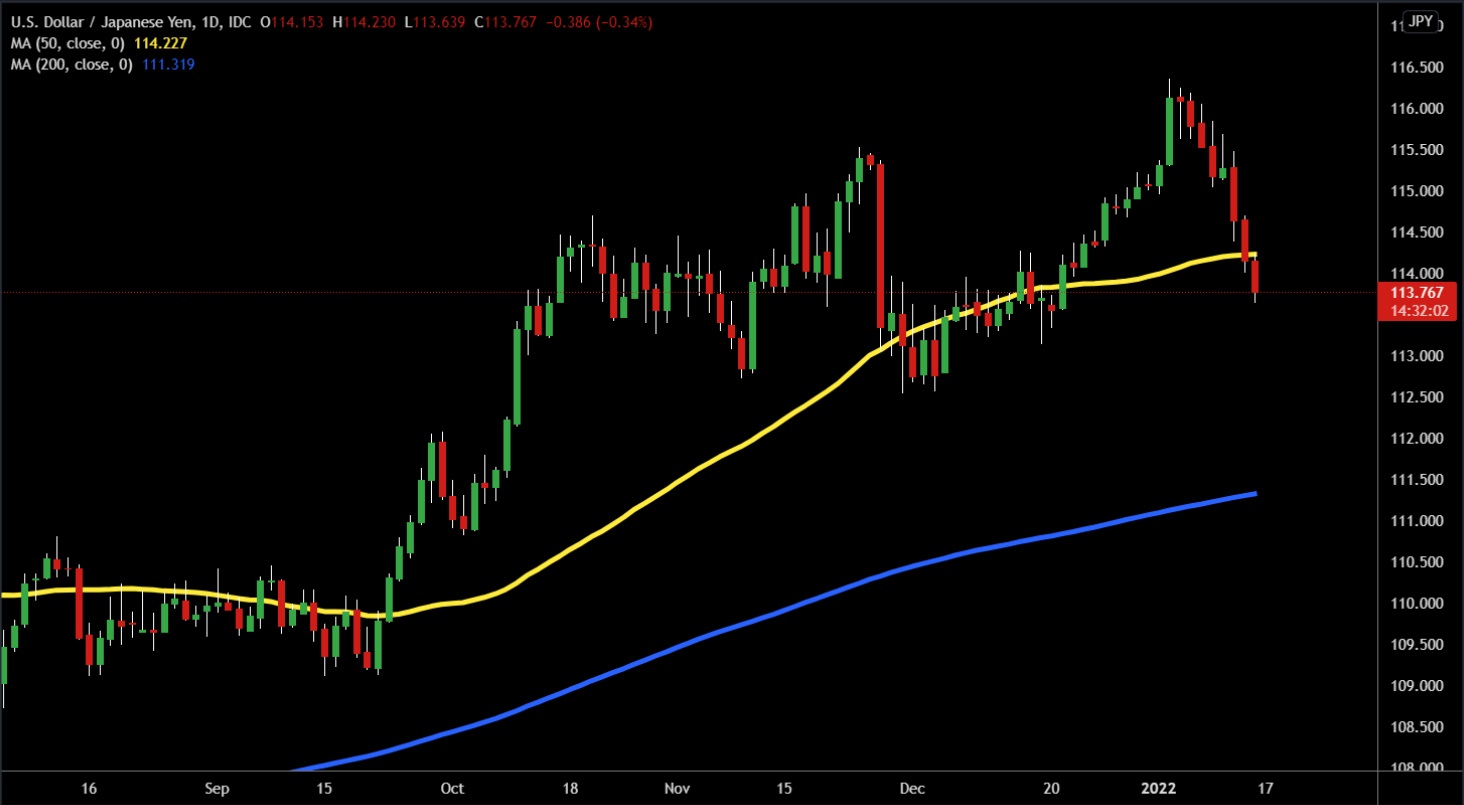
Task: Click the 116.000 price axis label
Action: point(1415,108)
